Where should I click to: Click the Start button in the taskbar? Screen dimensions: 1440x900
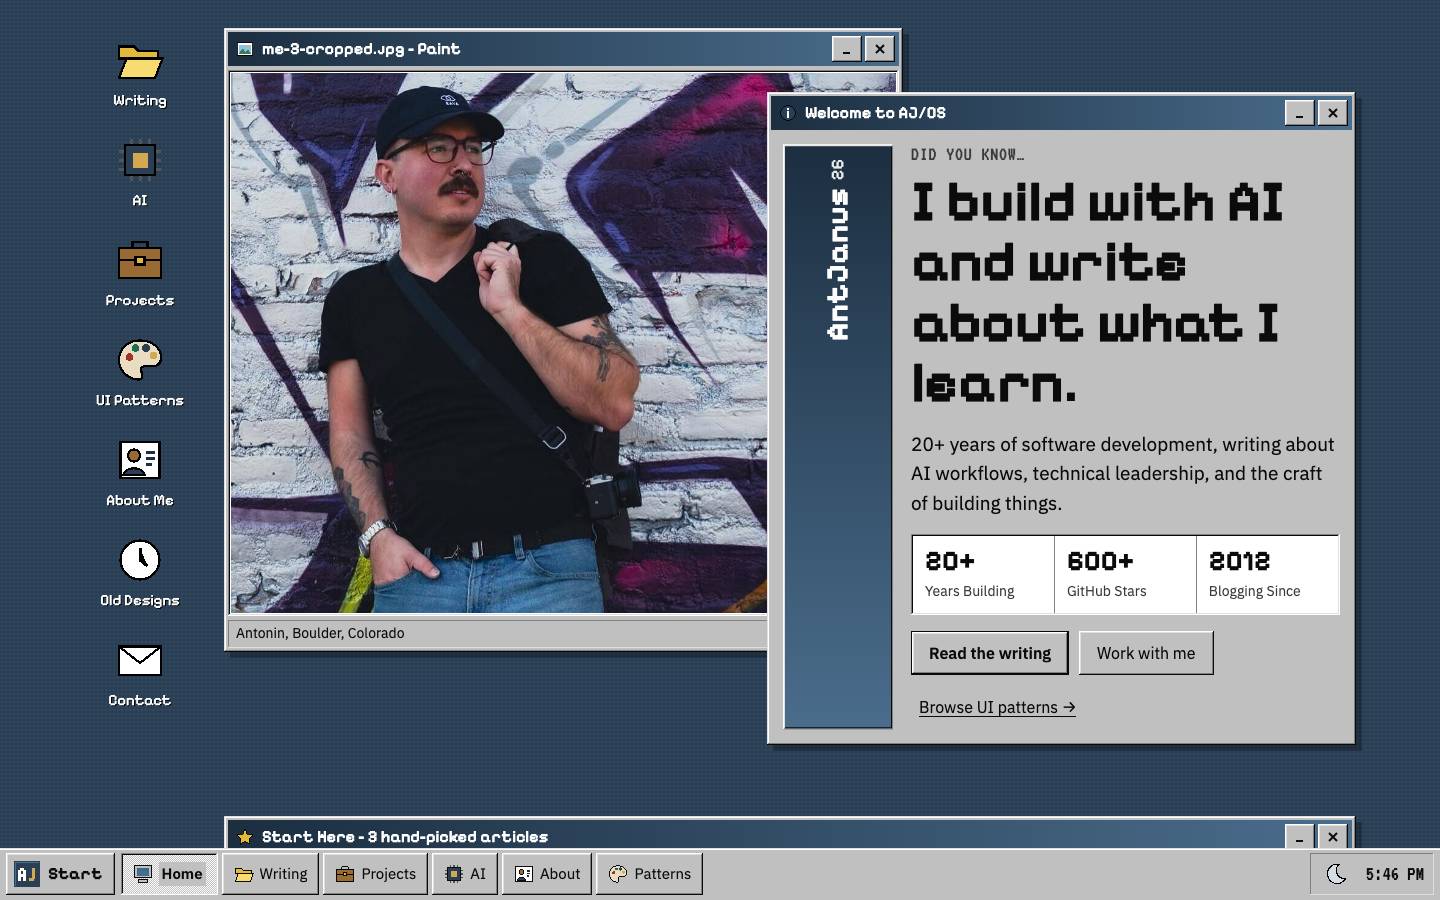(60, 874)
